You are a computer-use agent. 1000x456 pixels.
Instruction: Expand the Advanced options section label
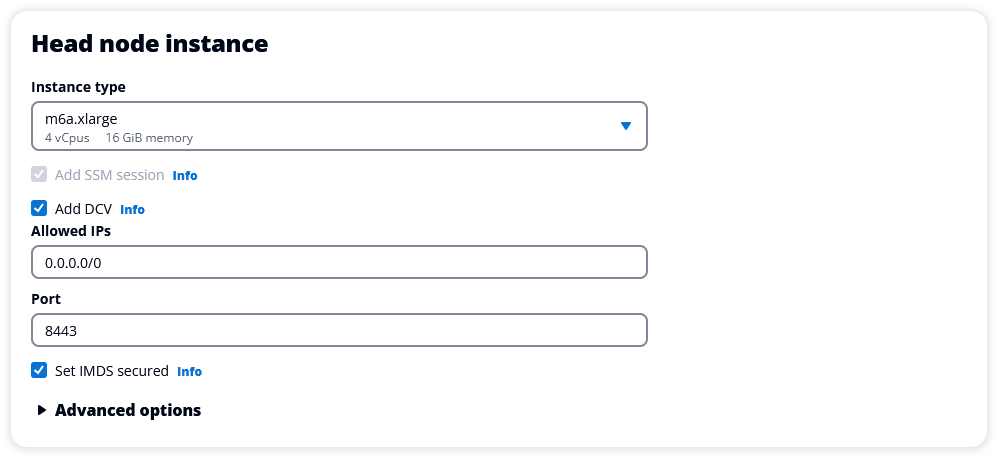[128, 410]
